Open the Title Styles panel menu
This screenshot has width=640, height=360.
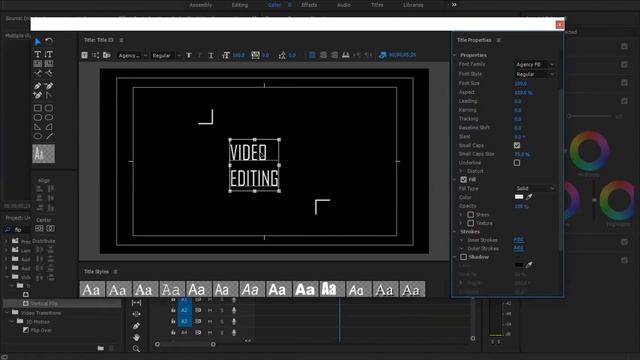[116, 271]
